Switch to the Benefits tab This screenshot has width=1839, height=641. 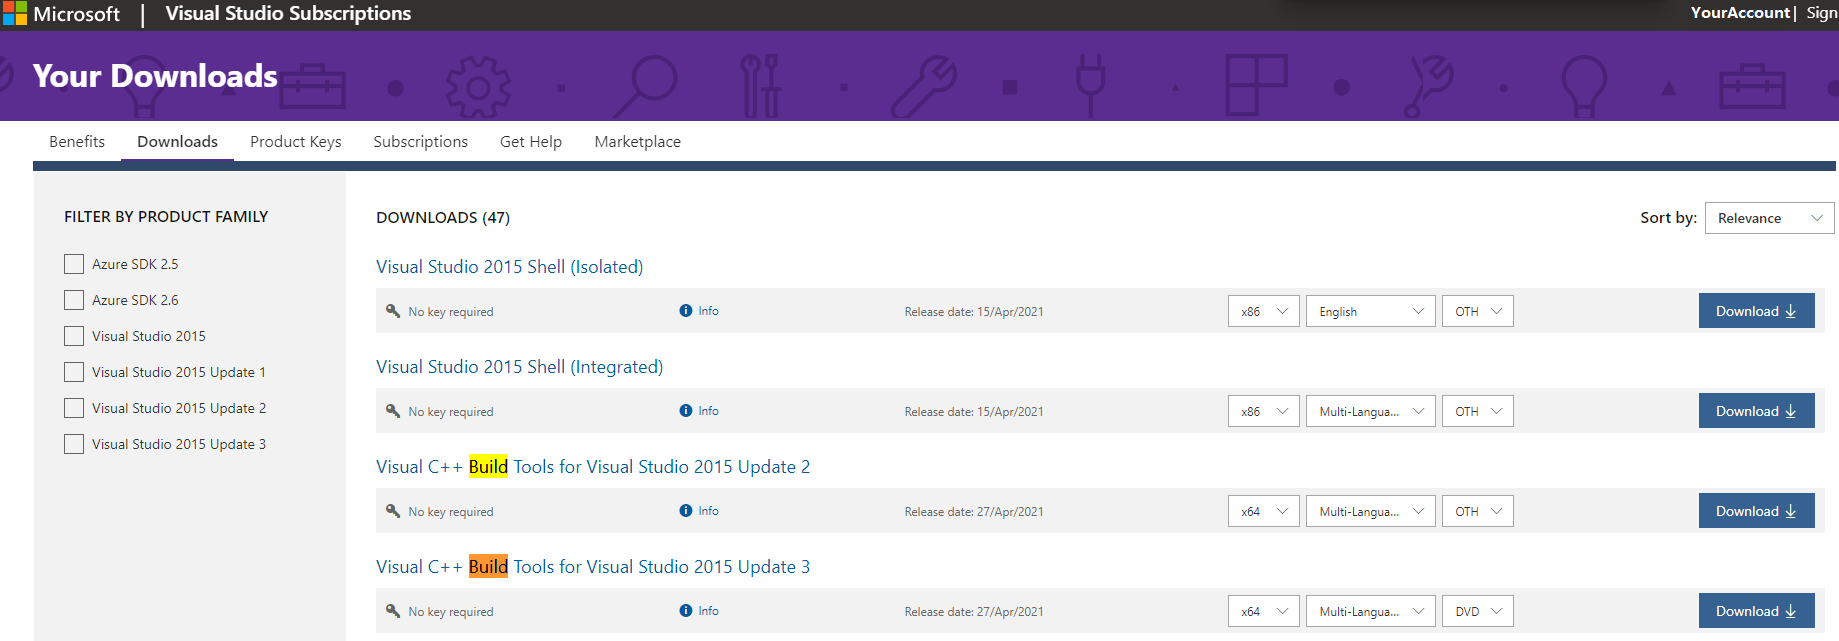pyautogui.click(x=77, y=142)
